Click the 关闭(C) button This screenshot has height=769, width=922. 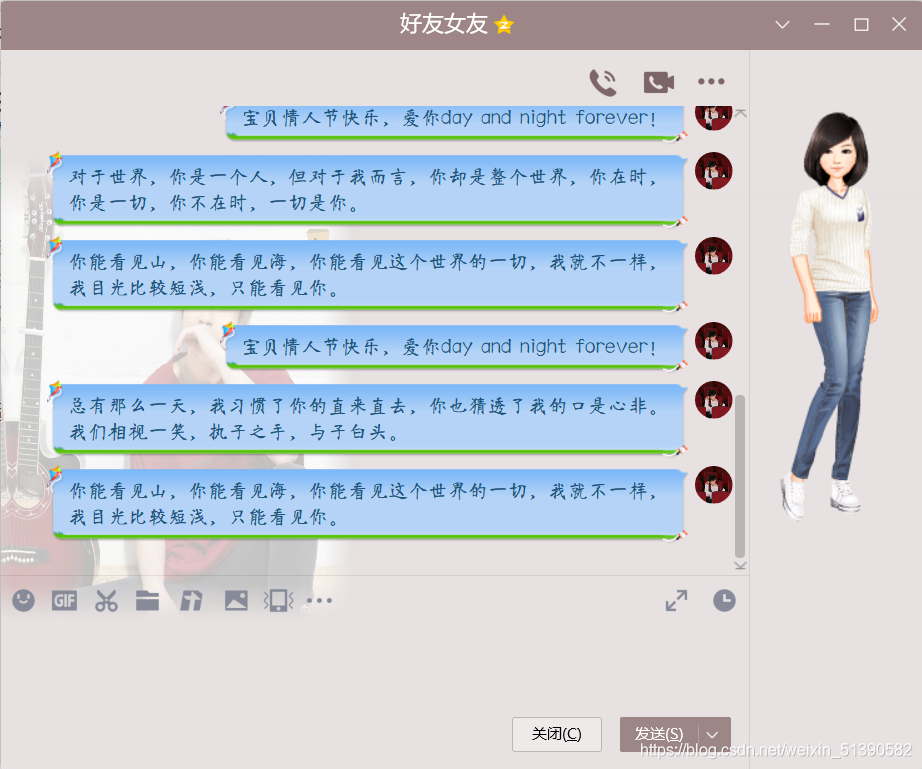point(556,734)
